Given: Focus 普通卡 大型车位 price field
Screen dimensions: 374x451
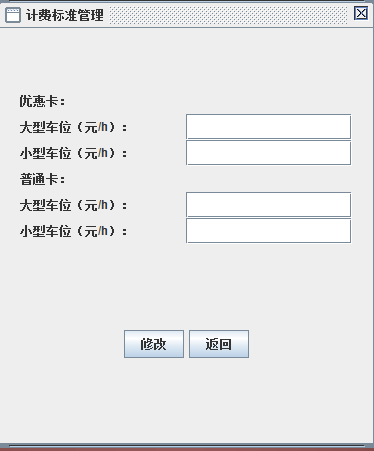Looking at the screenshot, I should [268, 205].
